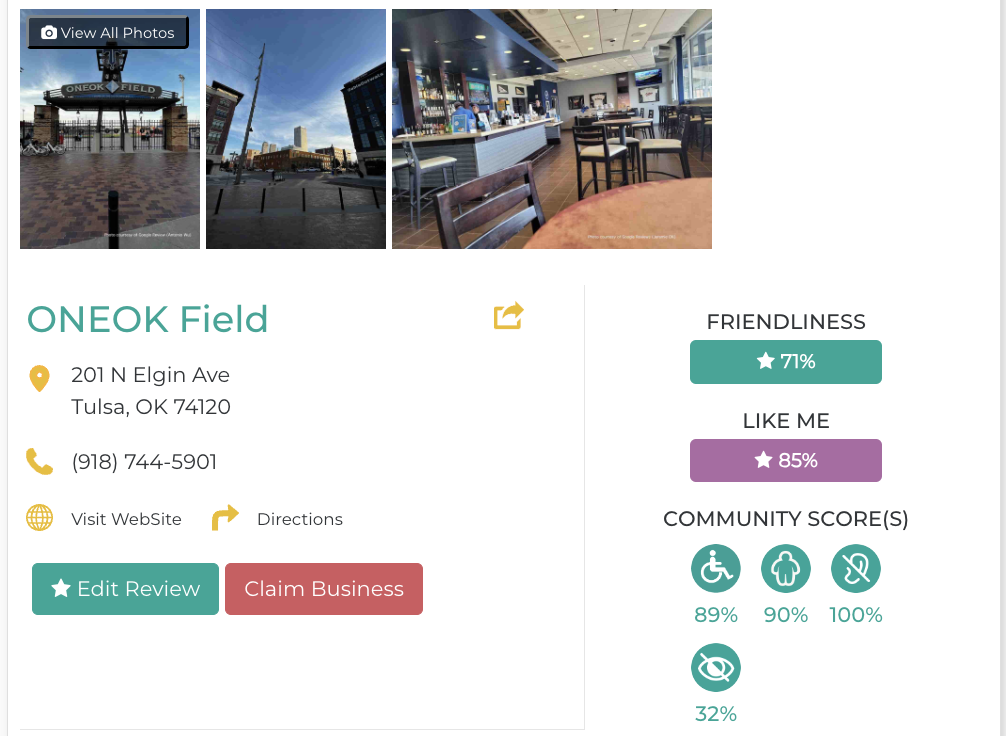Image resolution: width=1006 pixels, height=736 pixels.
Task: Click the 89% wheelchair score value
Action: [716, 615]
